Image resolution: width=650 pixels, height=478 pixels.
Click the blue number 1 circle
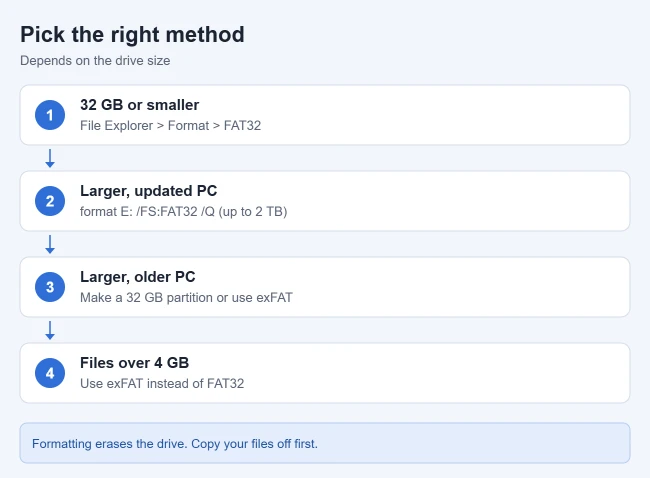tap(50, 115)
